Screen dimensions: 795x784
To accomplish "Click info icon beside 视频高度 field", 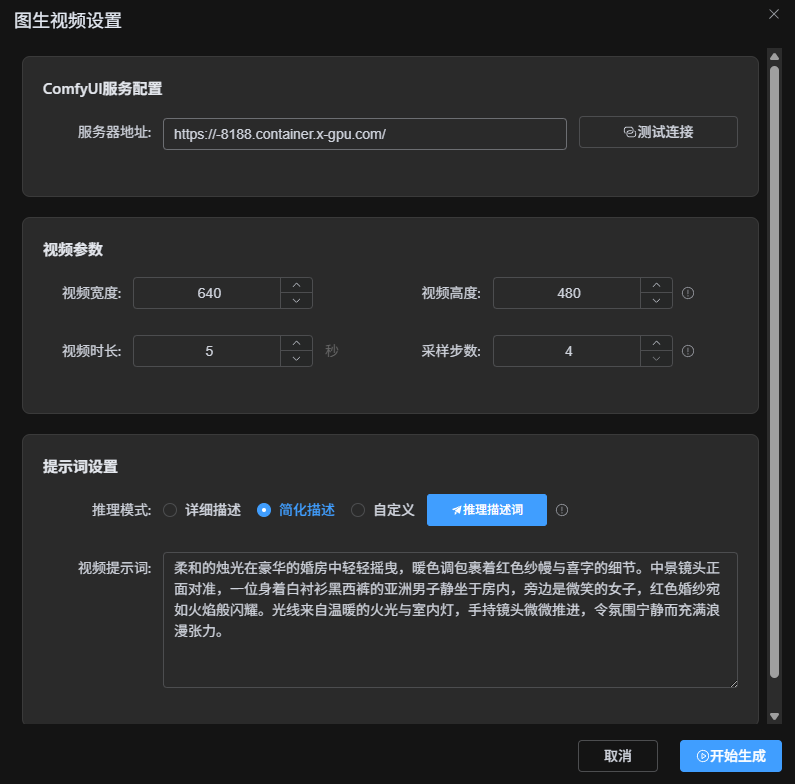I will 688,293.
